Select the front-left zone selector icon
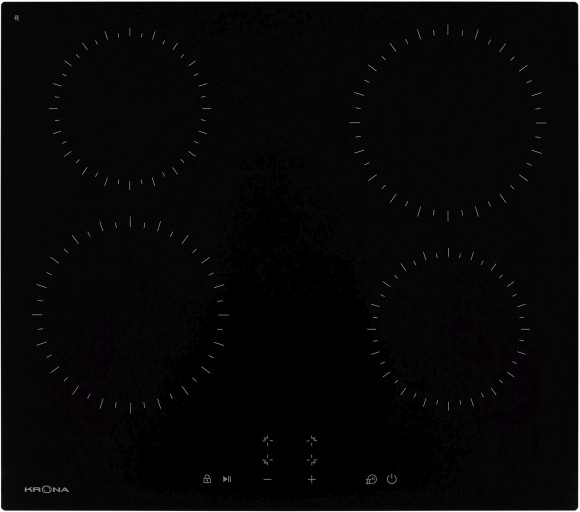580x512 pixels. tap(267, 460)
